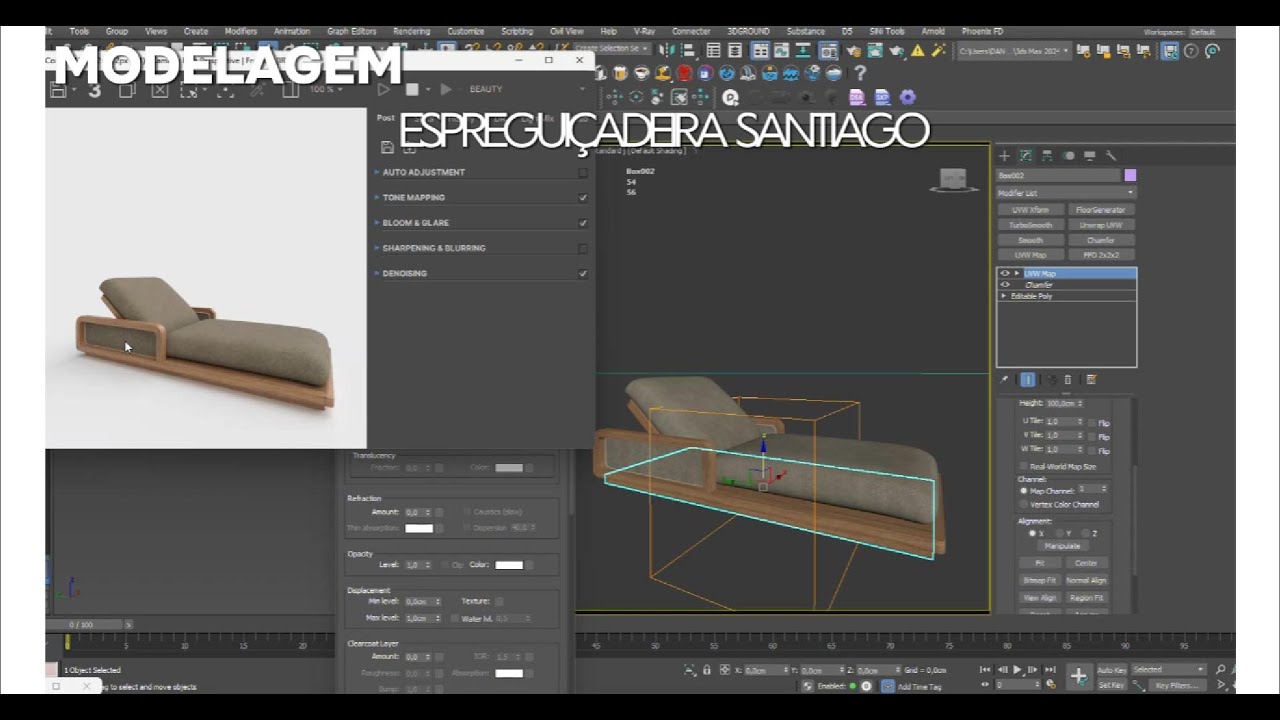Enable the AUTO ADJUSTMENT checkbox

pos(583,172)
